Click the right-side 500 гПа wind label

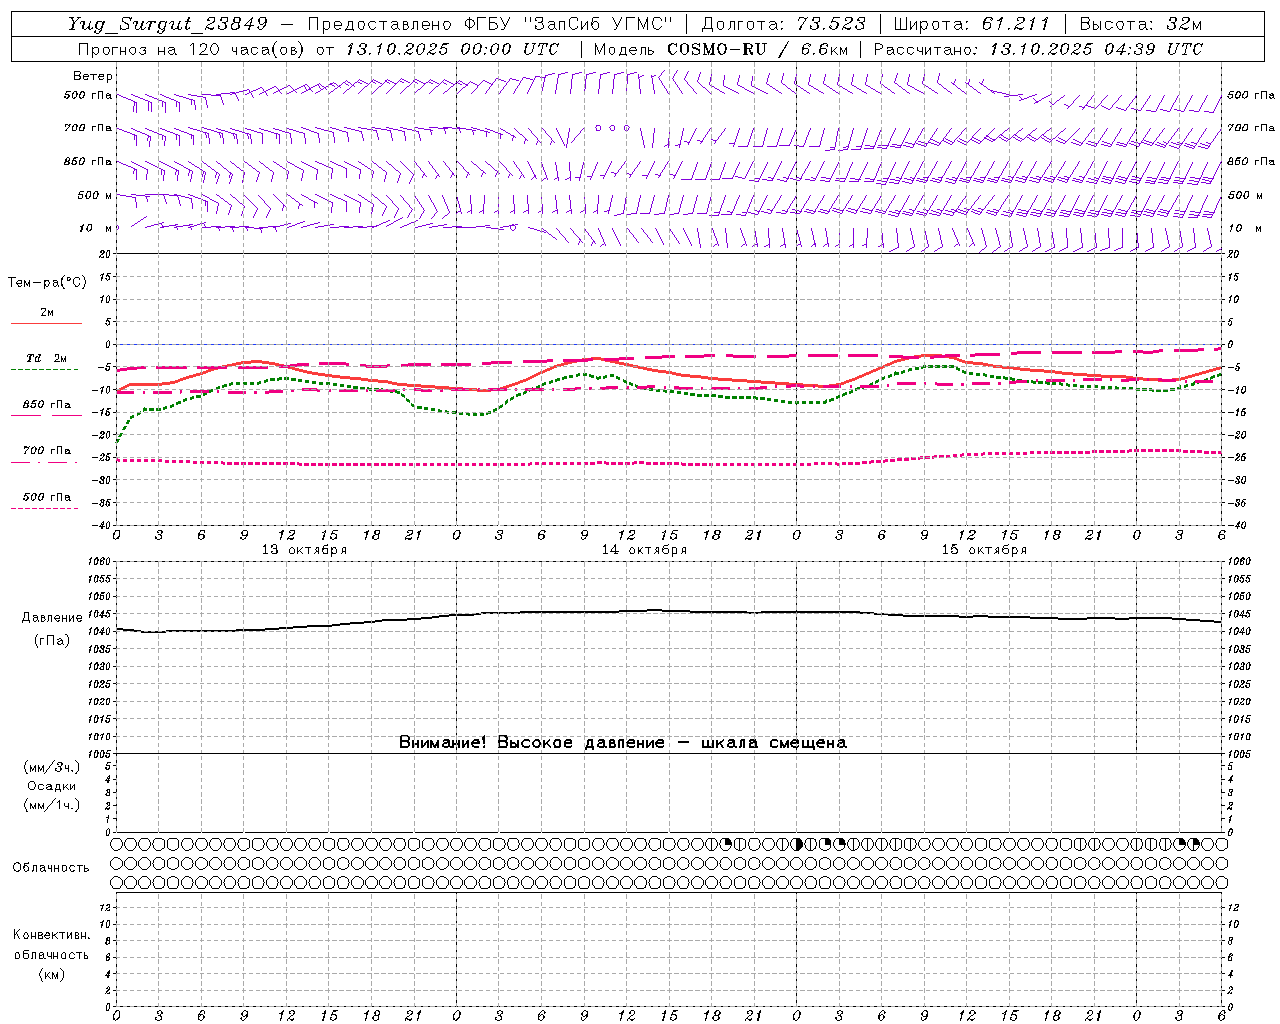click(x=1251, y=95)
